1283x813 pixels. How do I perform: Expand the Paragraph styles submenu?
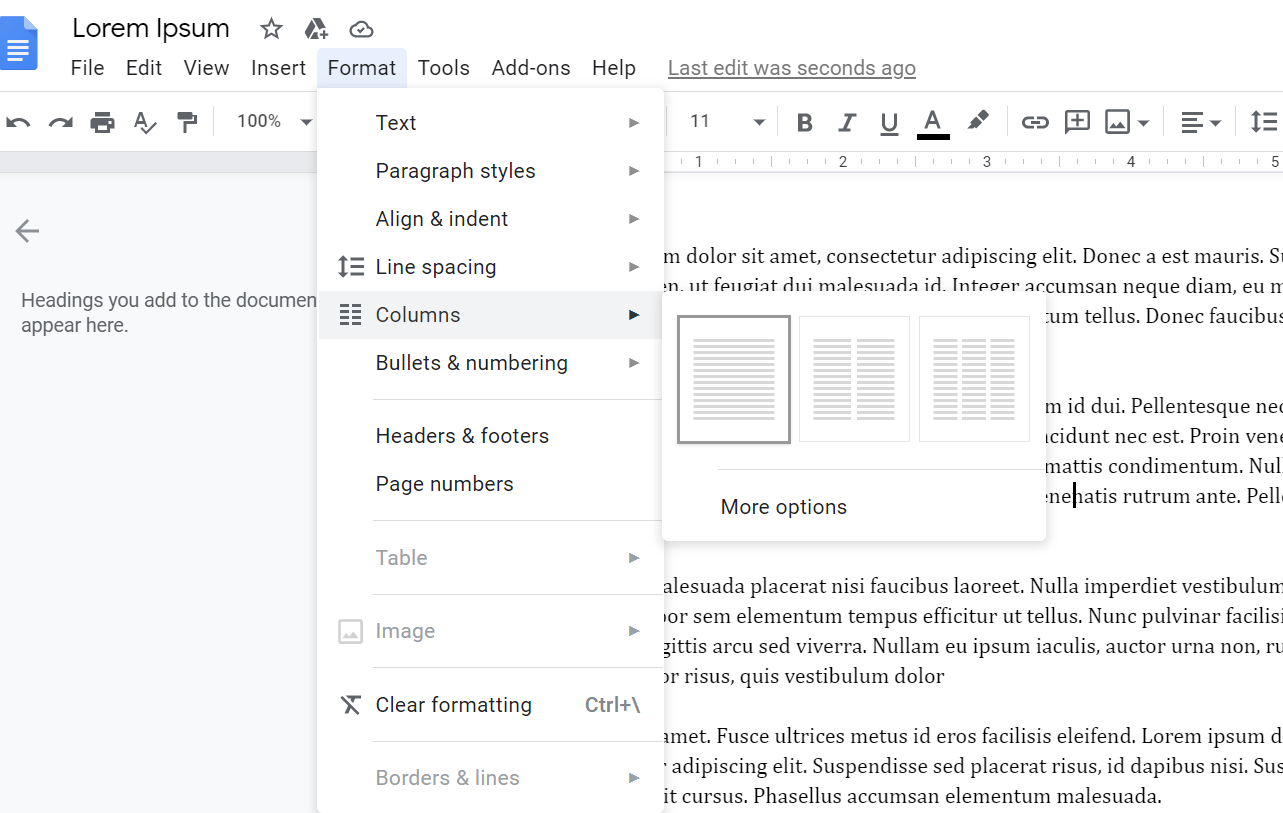click(x=455, y=170)
